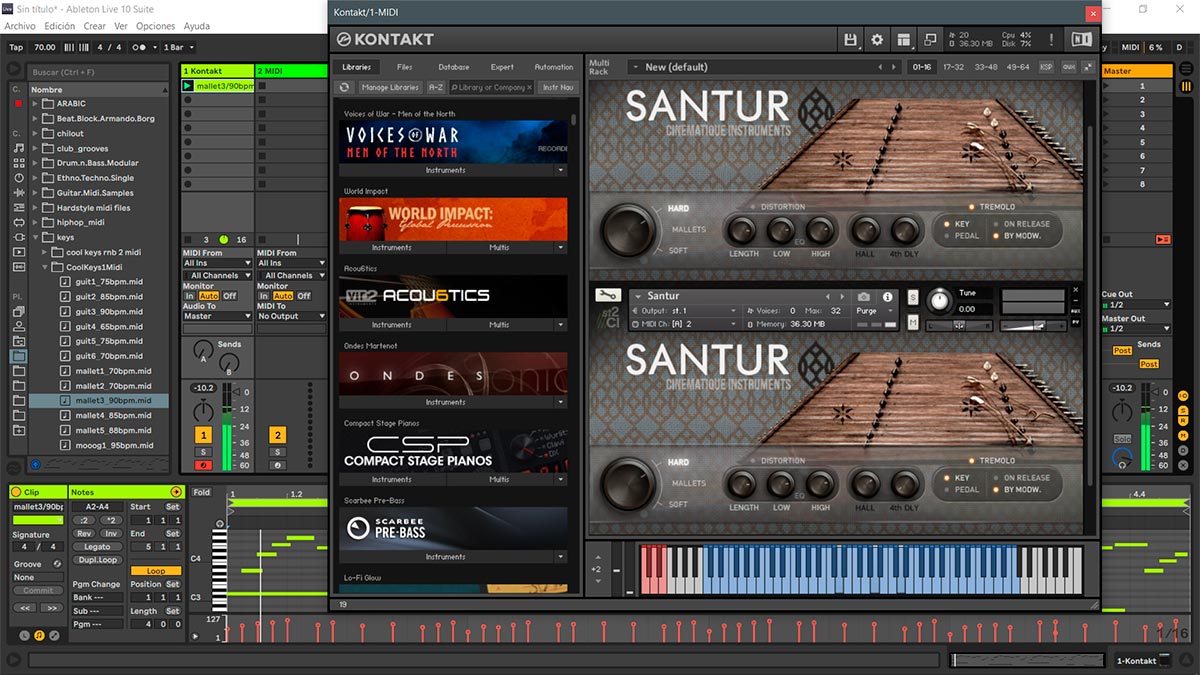Open the Sounds category in Live browser
The height and width of the screenshot is (675, 1200).
coord(19,148)
